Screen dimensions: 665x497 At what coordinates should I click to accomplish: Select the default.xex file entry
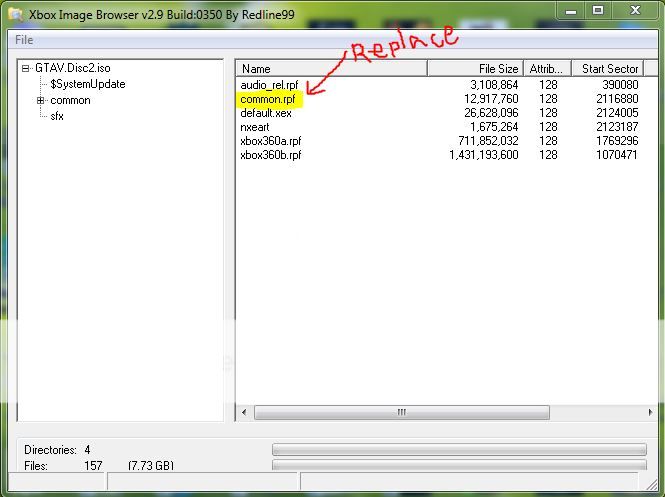264,114
